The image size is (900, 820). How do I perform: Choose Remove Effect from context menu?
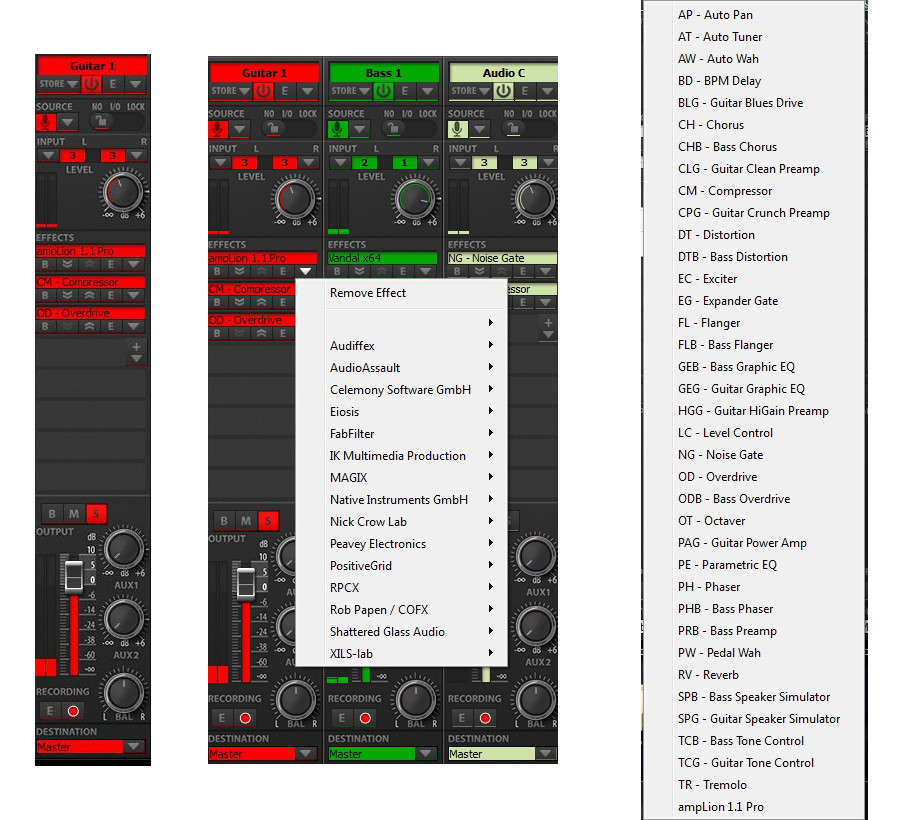[367, 293]
